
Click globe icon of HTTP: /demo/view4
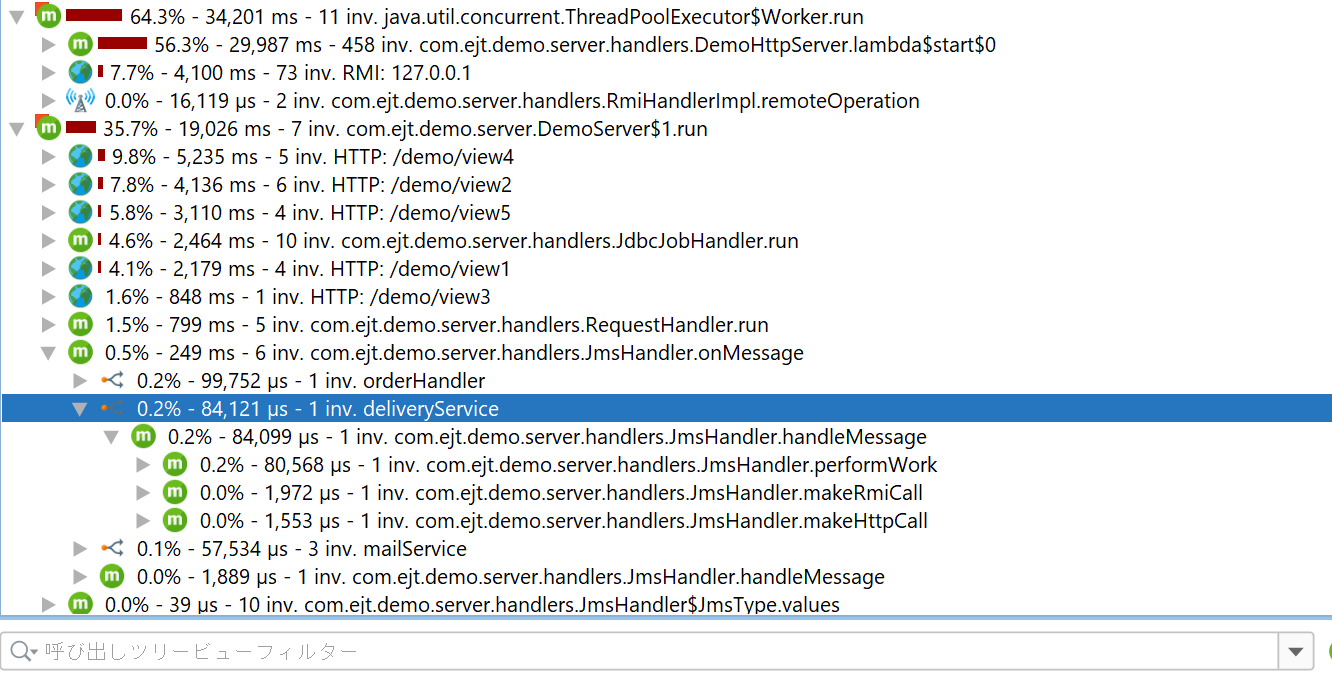80,157
